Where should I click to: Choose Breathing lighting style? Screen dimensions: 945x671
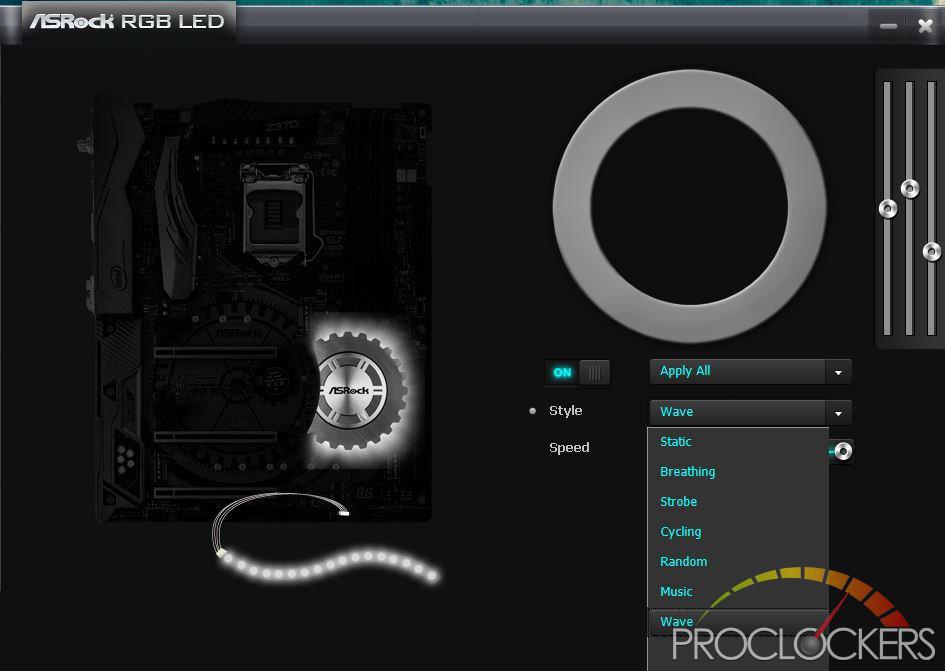click(x=738, y=472)
